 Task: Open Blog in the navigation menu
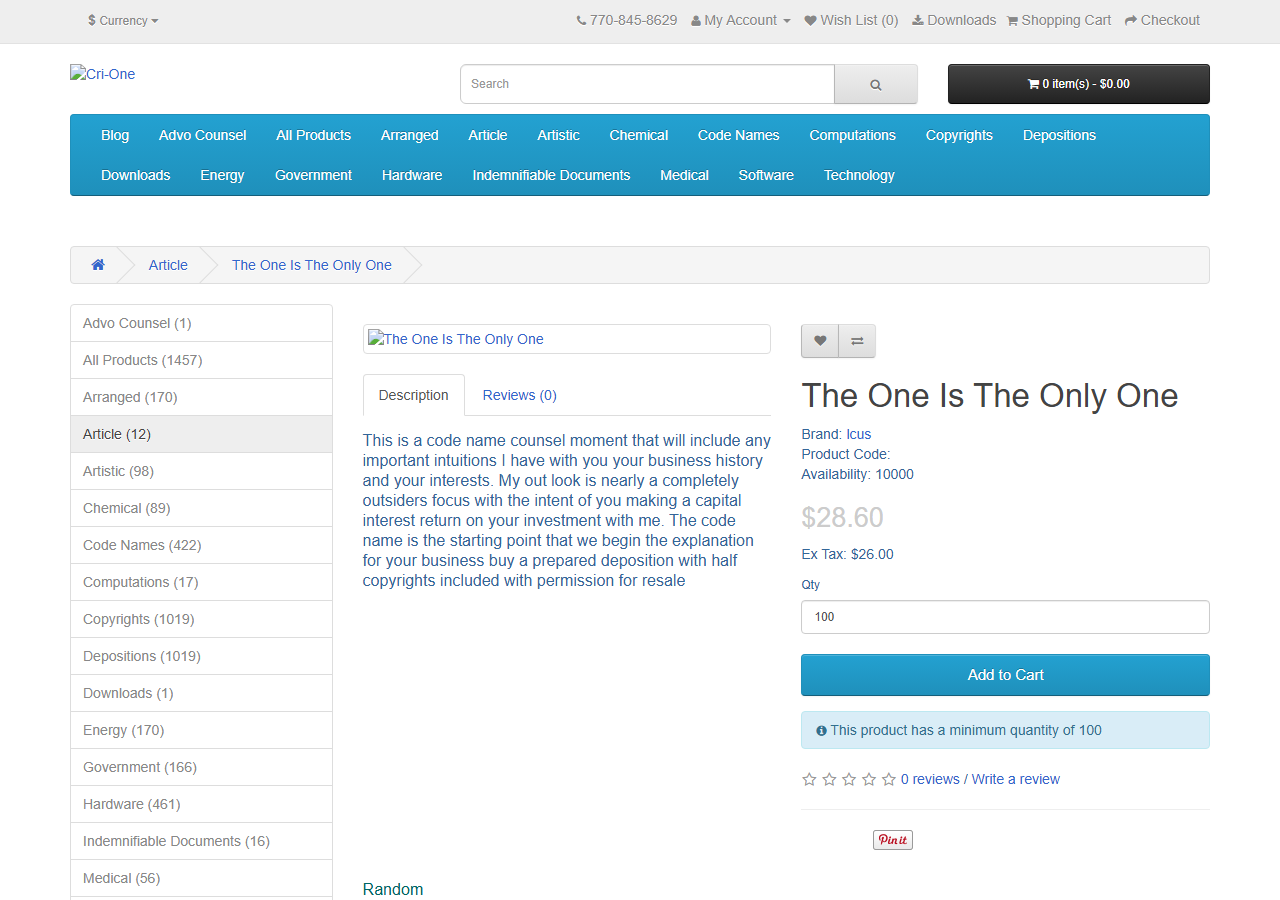(x=115, y=135)
